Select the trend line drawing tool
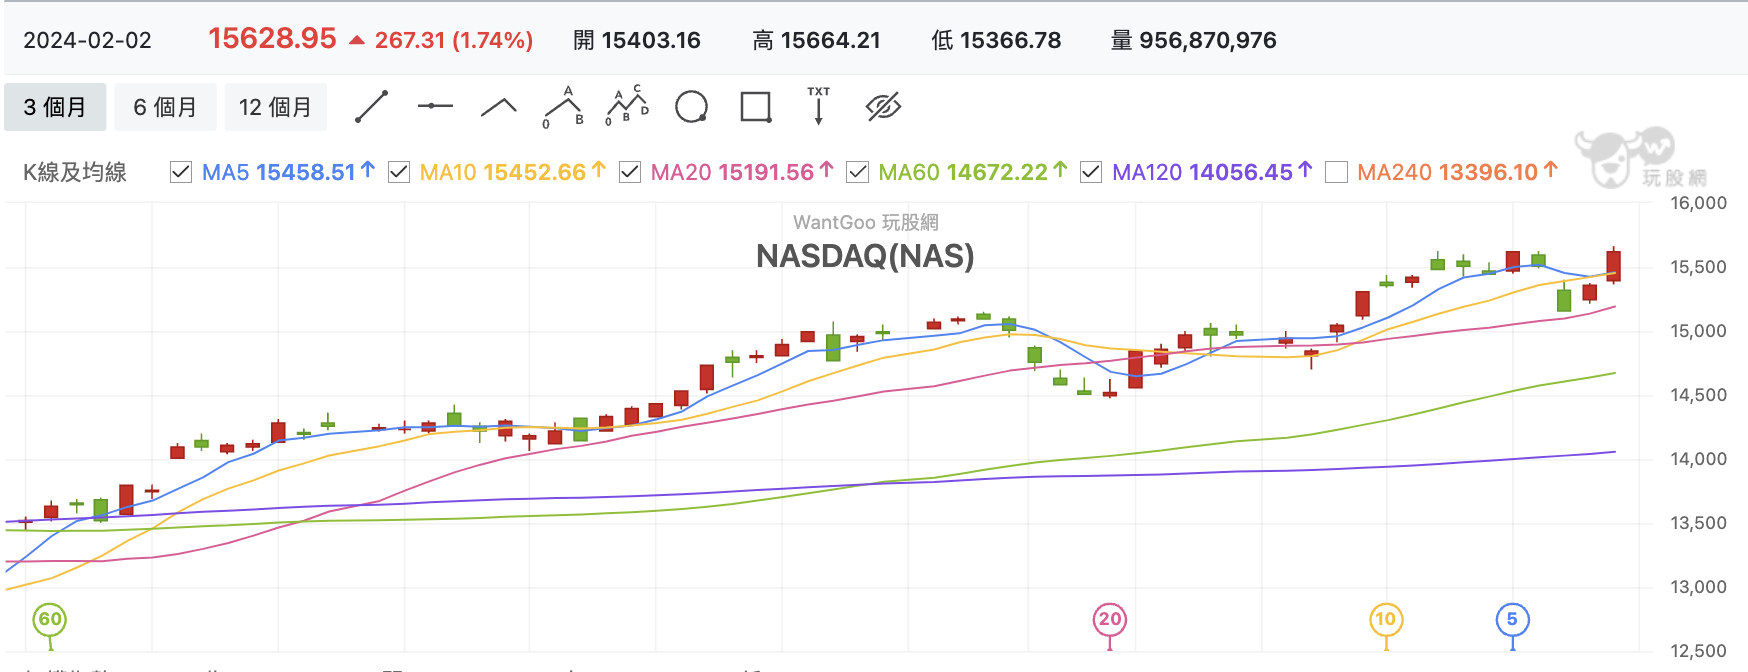 pyautogui.click(x=371, y=107)
